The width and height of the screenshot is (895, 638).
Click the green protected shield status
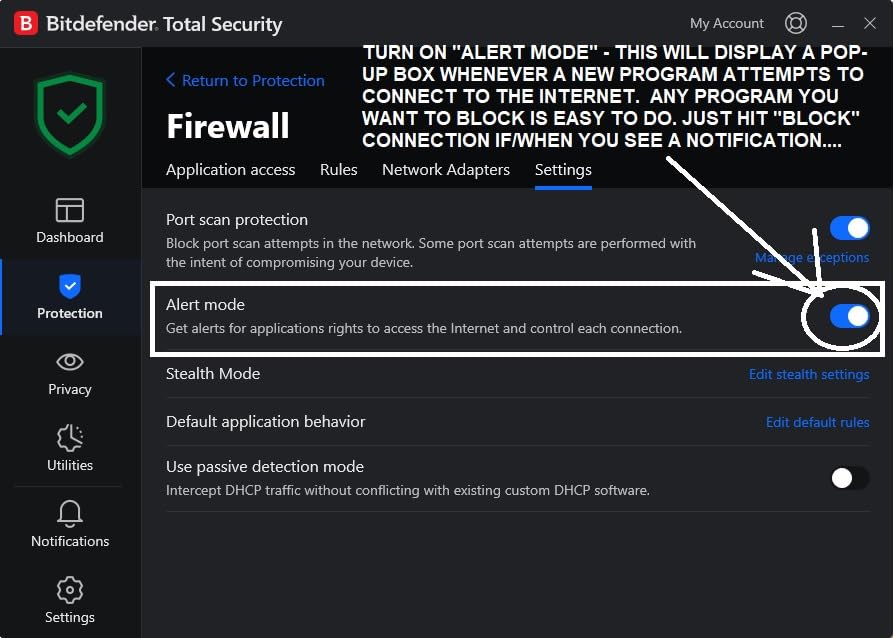click(x=69, y=112)
